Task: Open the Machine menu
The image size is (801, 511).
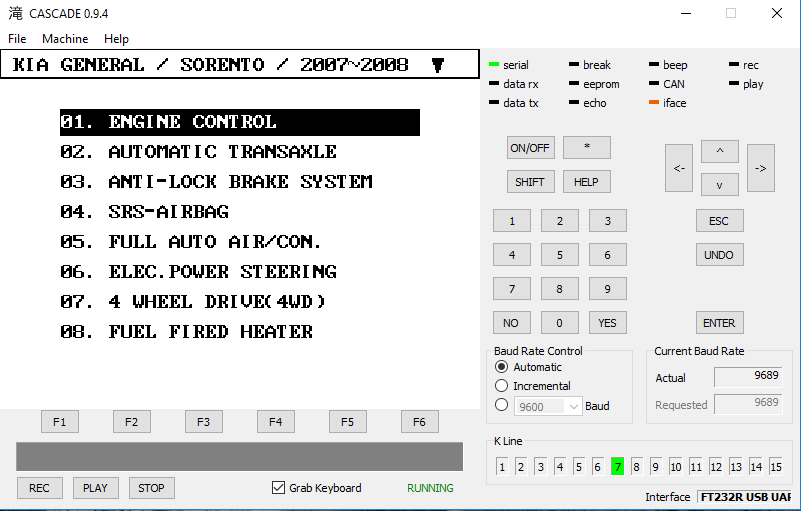Action: coord(65,39)
